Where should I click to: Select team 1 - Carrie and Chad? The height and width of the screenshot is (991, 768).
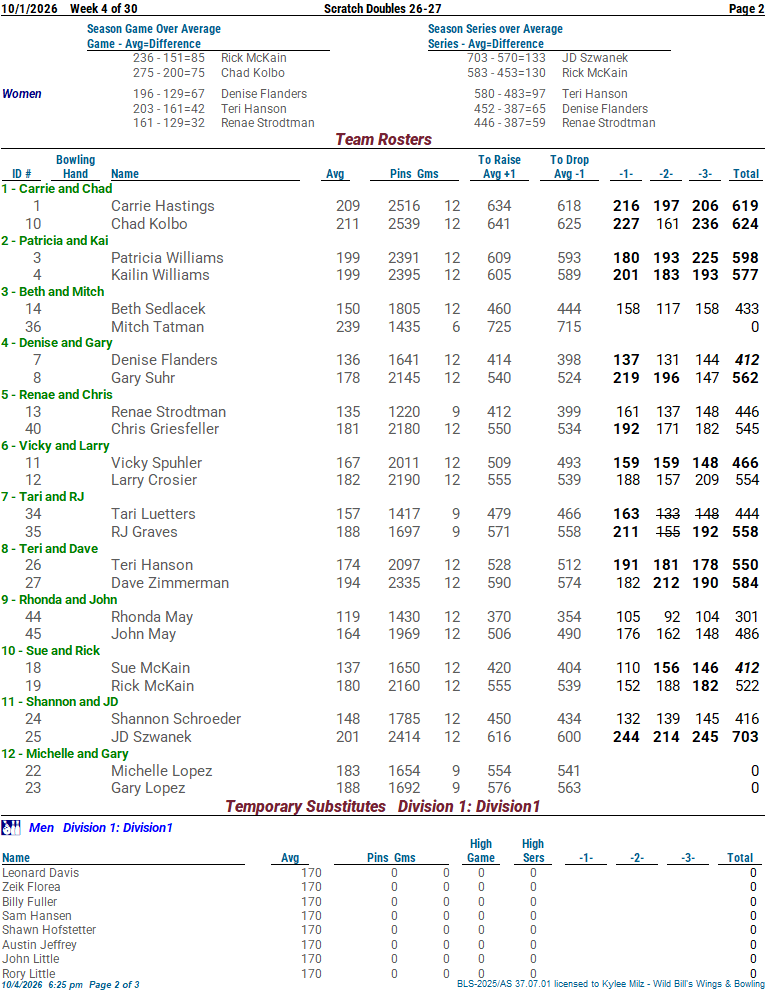57,188
